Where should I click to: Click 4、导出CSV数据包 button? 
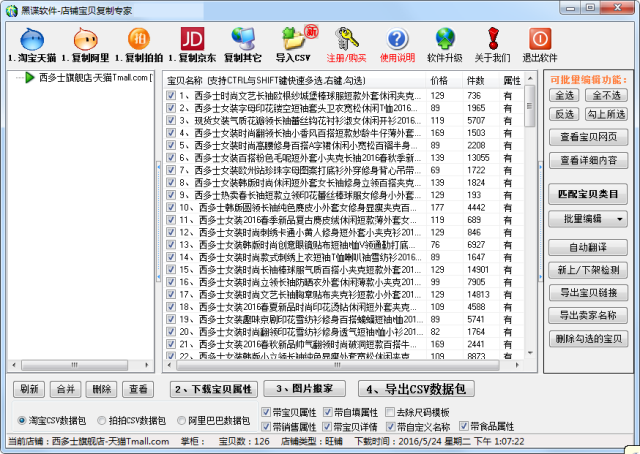[416, 389]
